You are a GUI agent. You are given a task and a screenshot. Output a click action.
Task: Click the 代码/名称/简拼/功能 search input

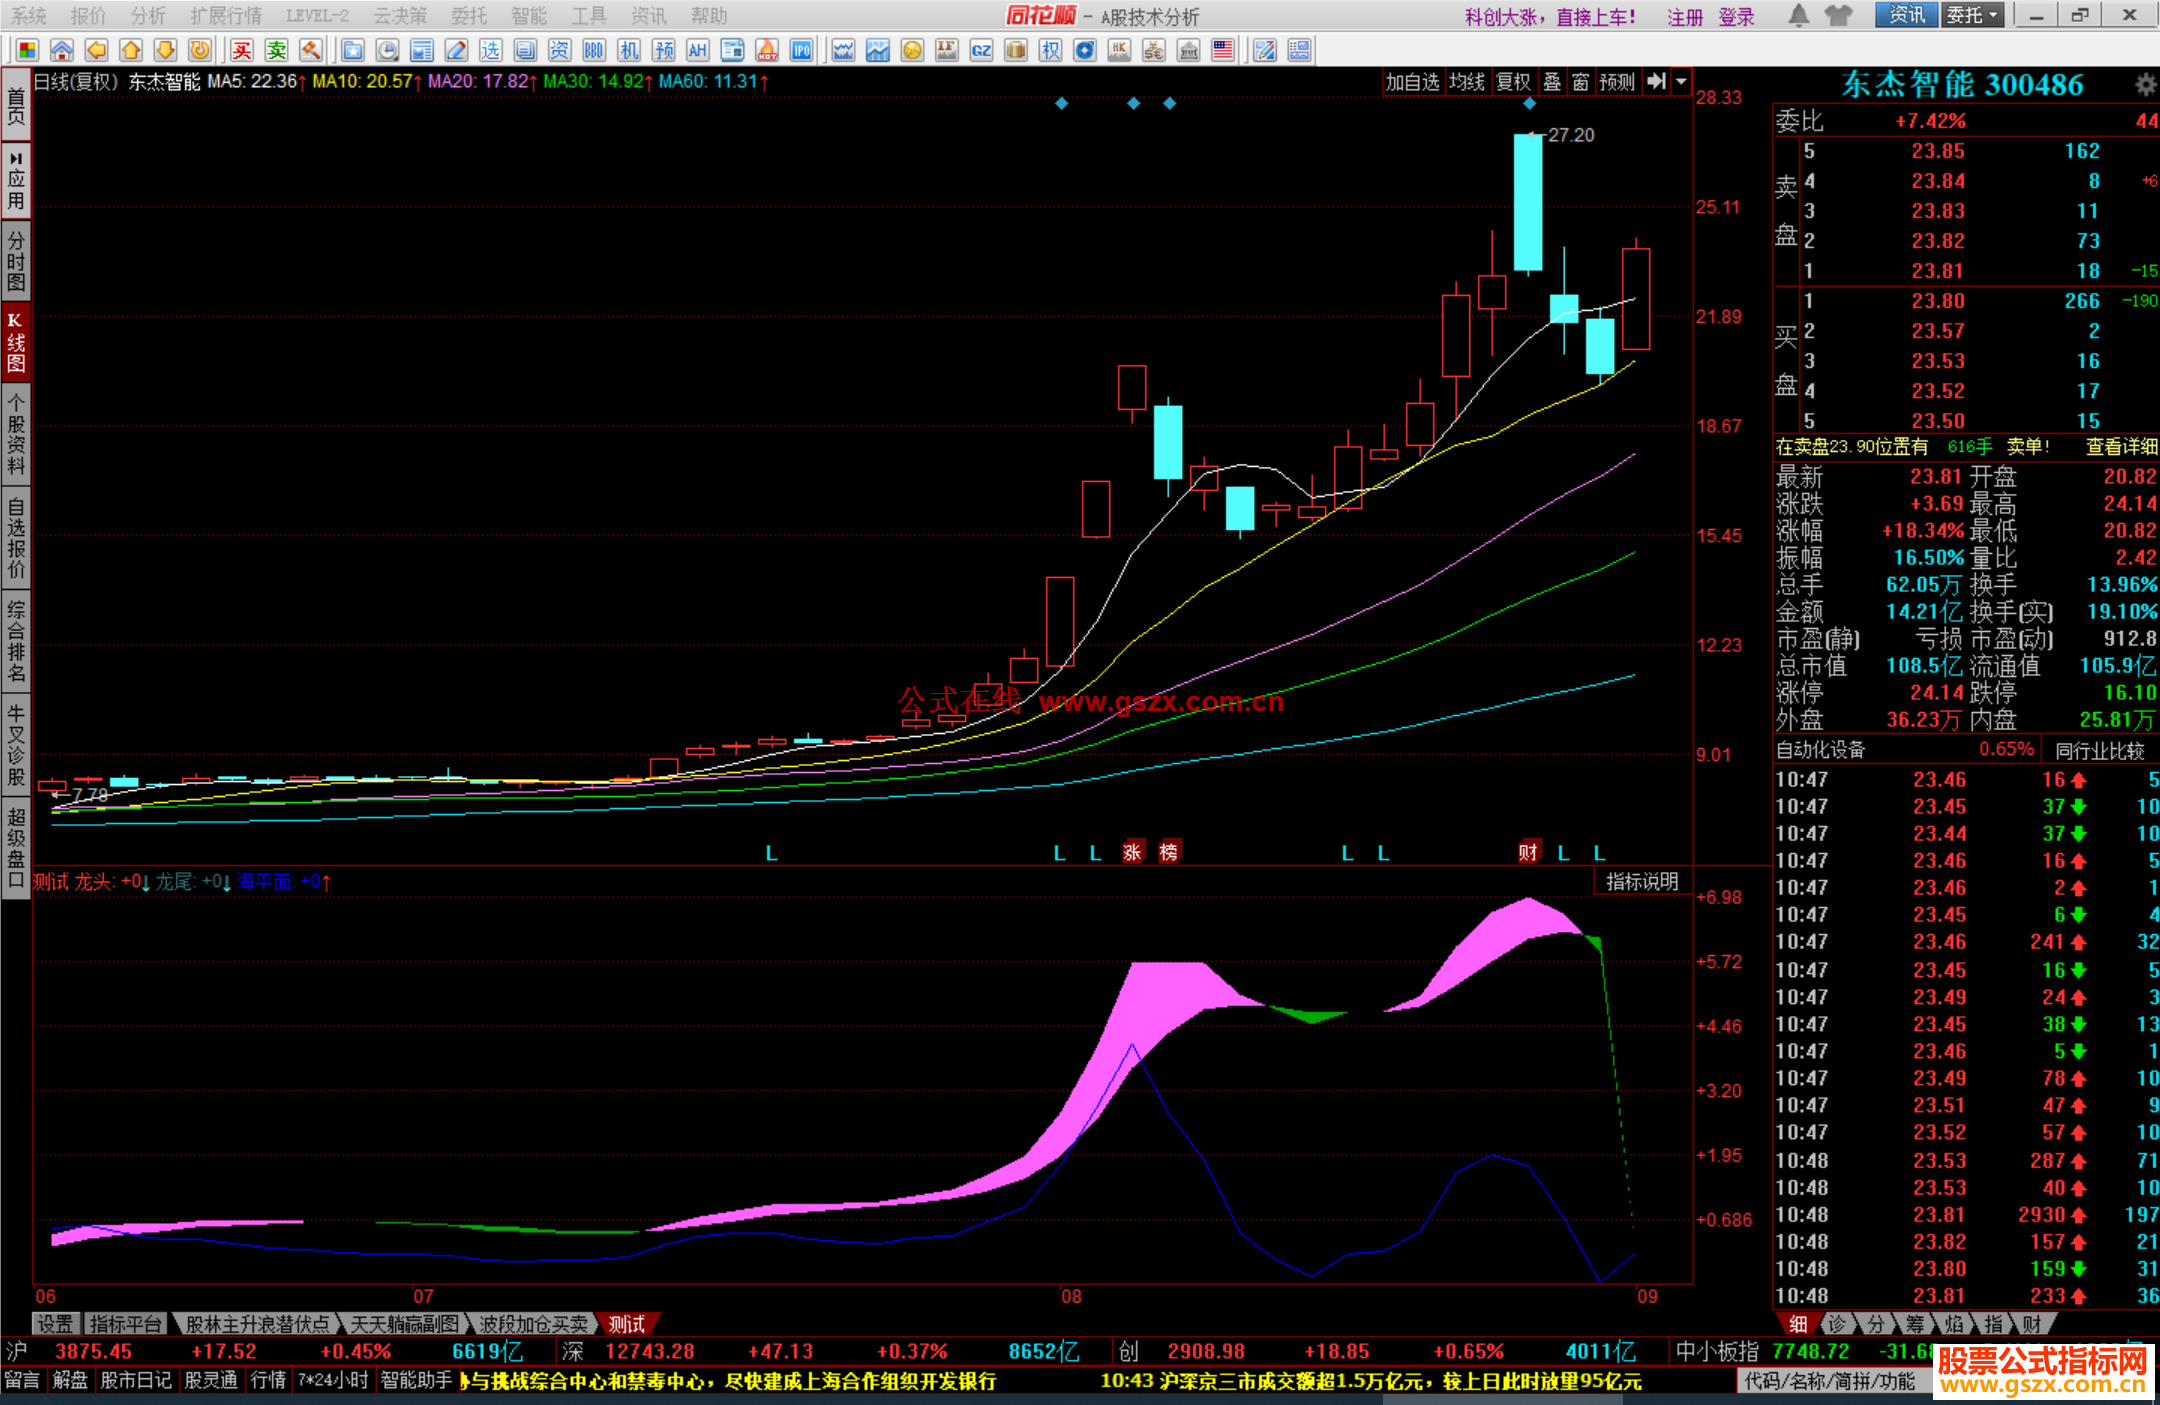click(1829, 1381)
